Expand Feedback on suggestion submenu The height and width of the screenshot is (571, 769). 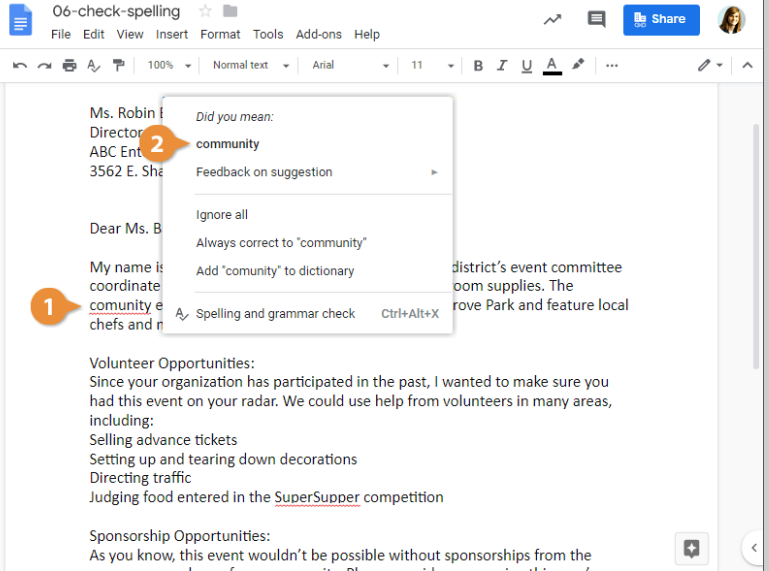[x=308, y=172]
